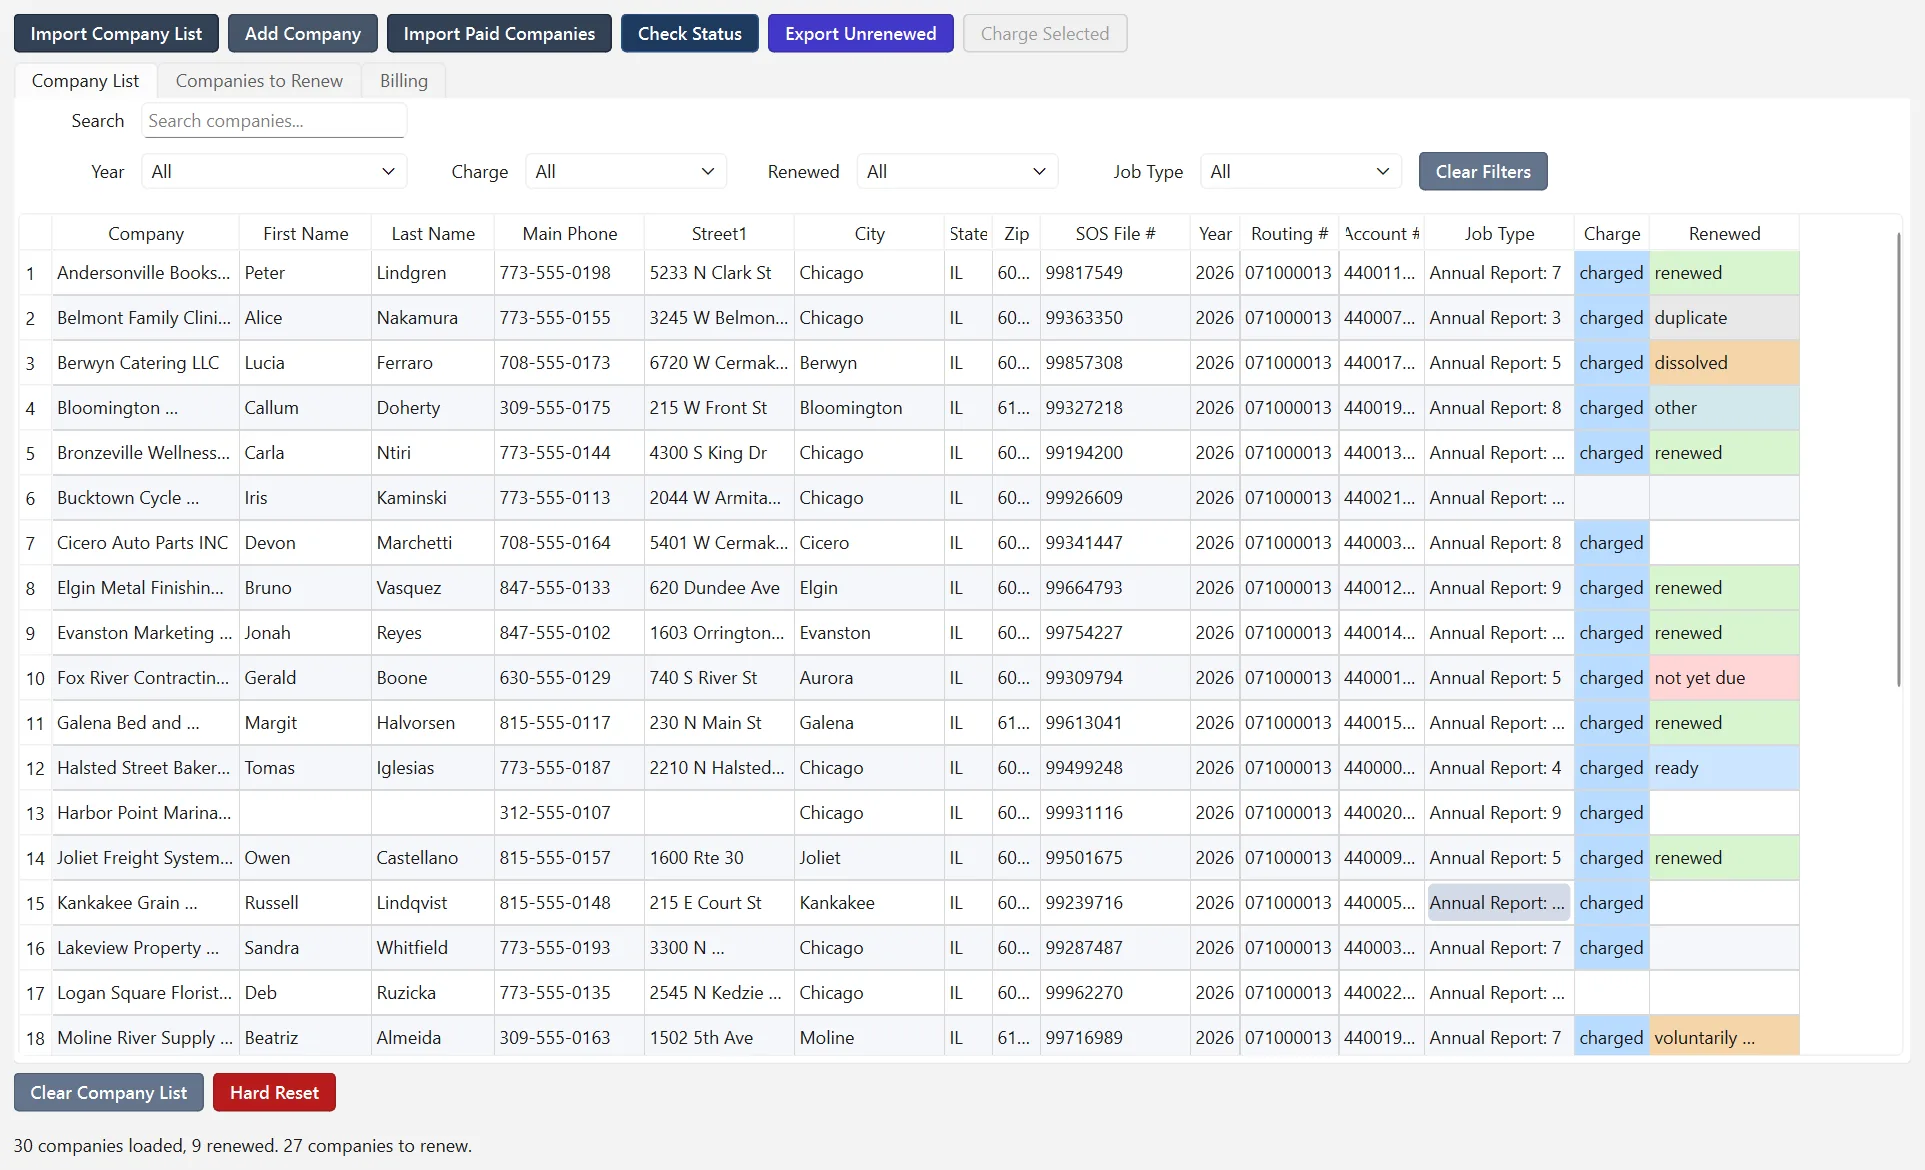
Task: Click the Search companies input field
Action: [x=274, y=121]
